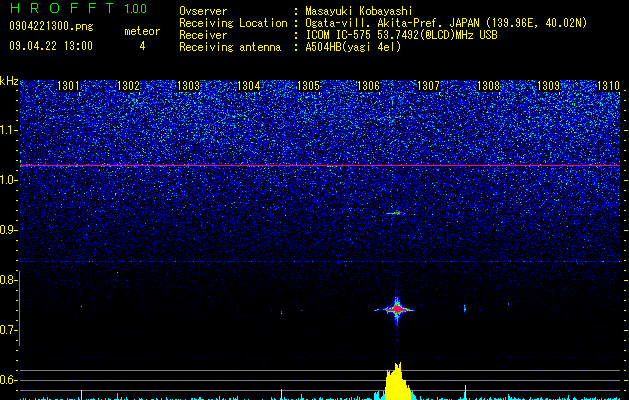Click the 1310 time marker
Image resolution: width=629 pixels, height=400 pixels.
(x=608, y=86)
